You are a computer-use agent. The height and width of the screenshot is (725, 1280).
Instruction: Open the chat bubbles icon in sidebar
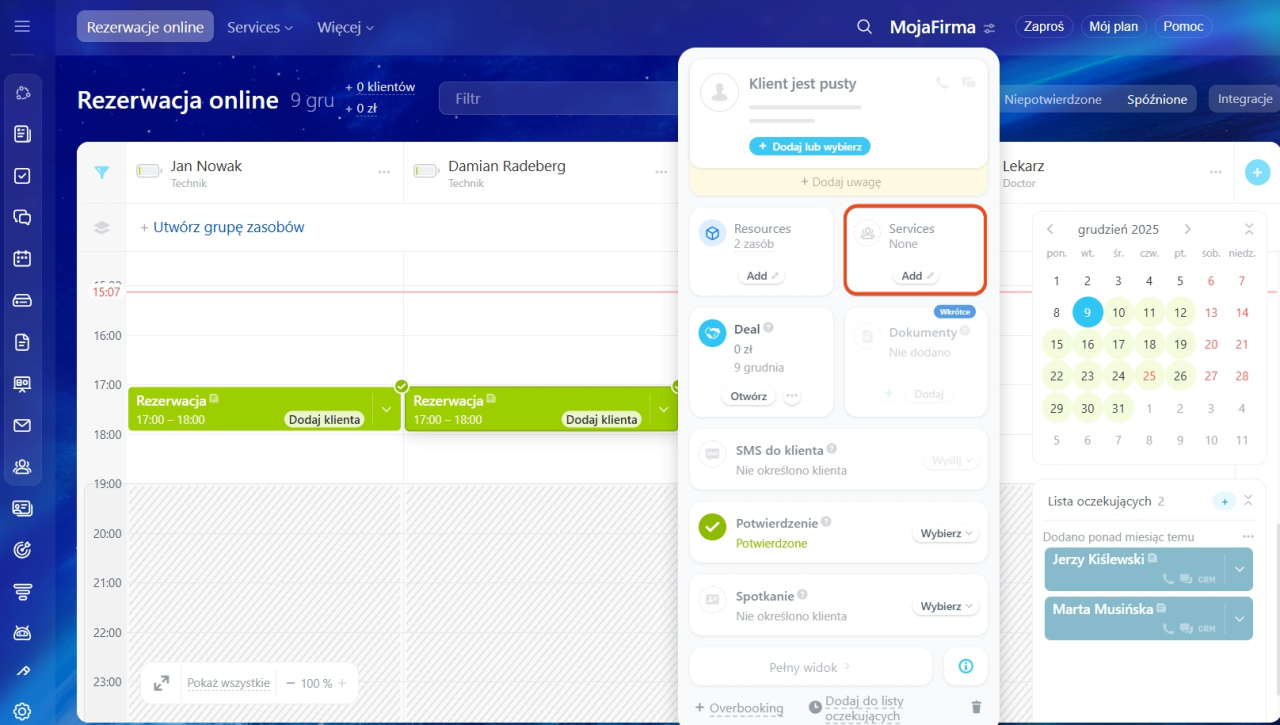click(x=22, y=217)
